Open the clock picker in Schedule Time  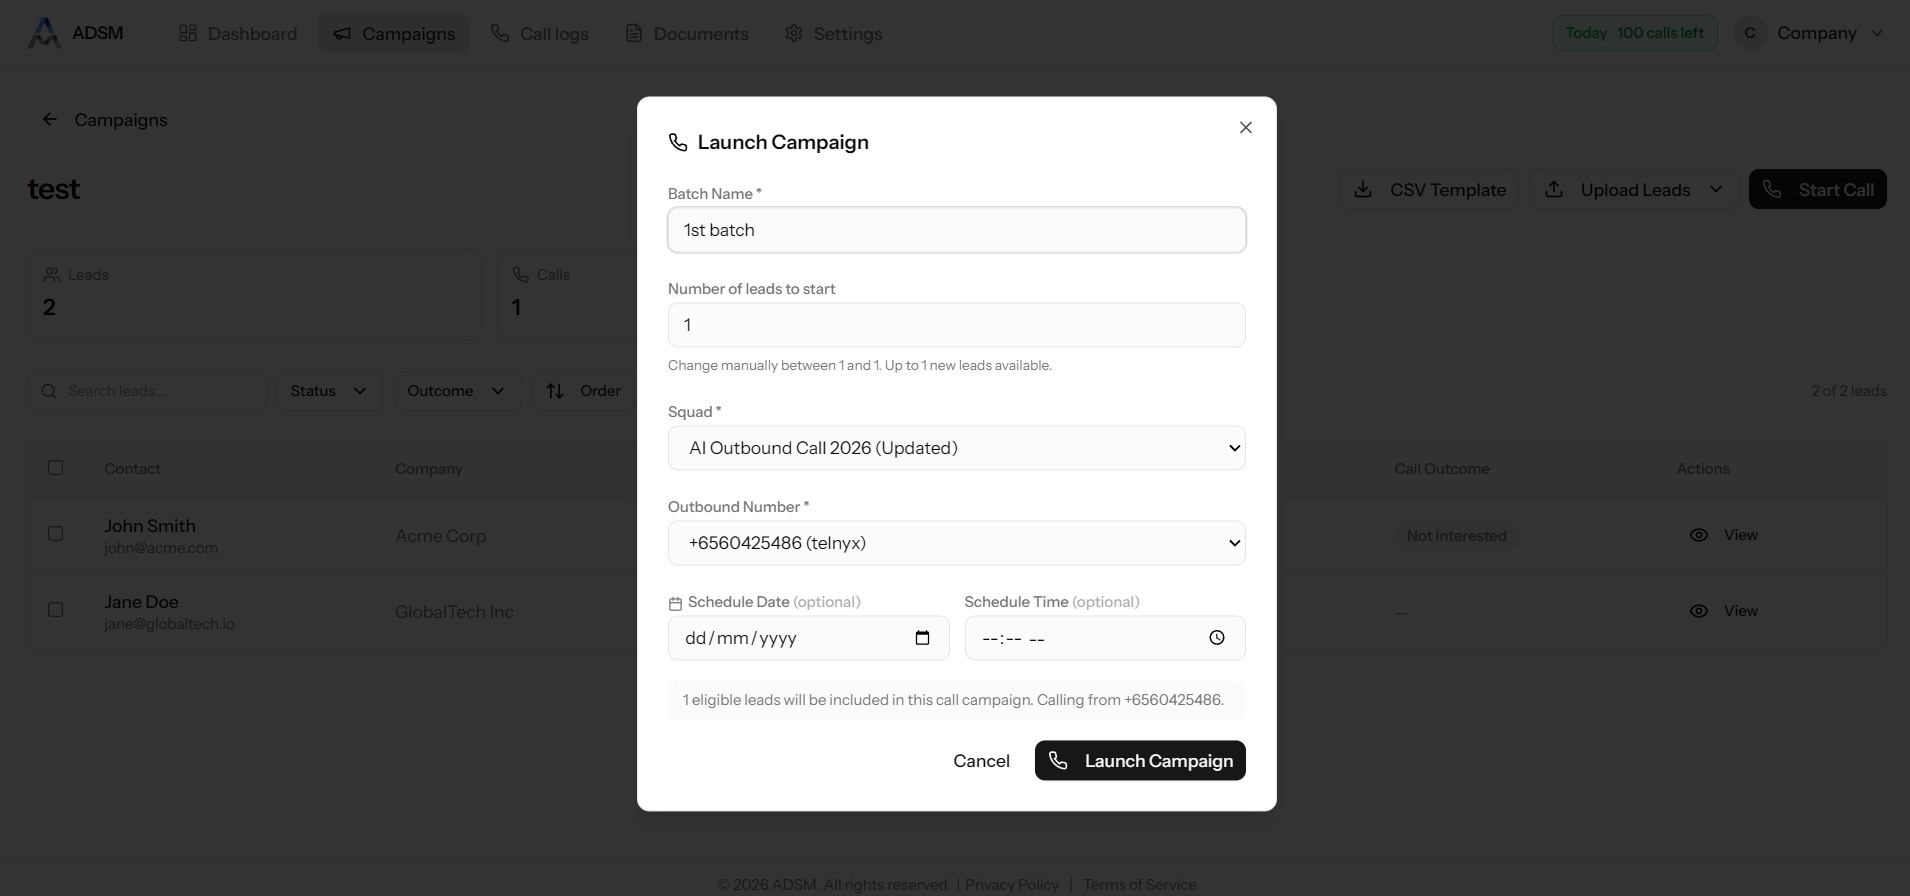[1216, 638]
